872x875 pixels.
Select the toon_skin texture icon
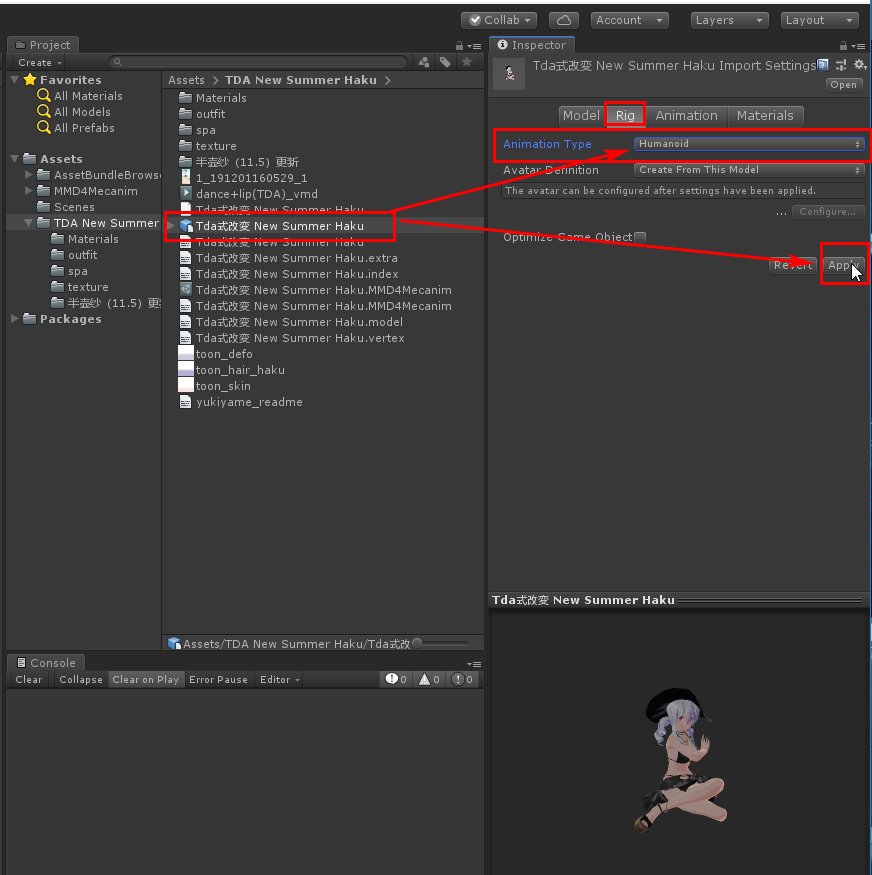[186, 386]
